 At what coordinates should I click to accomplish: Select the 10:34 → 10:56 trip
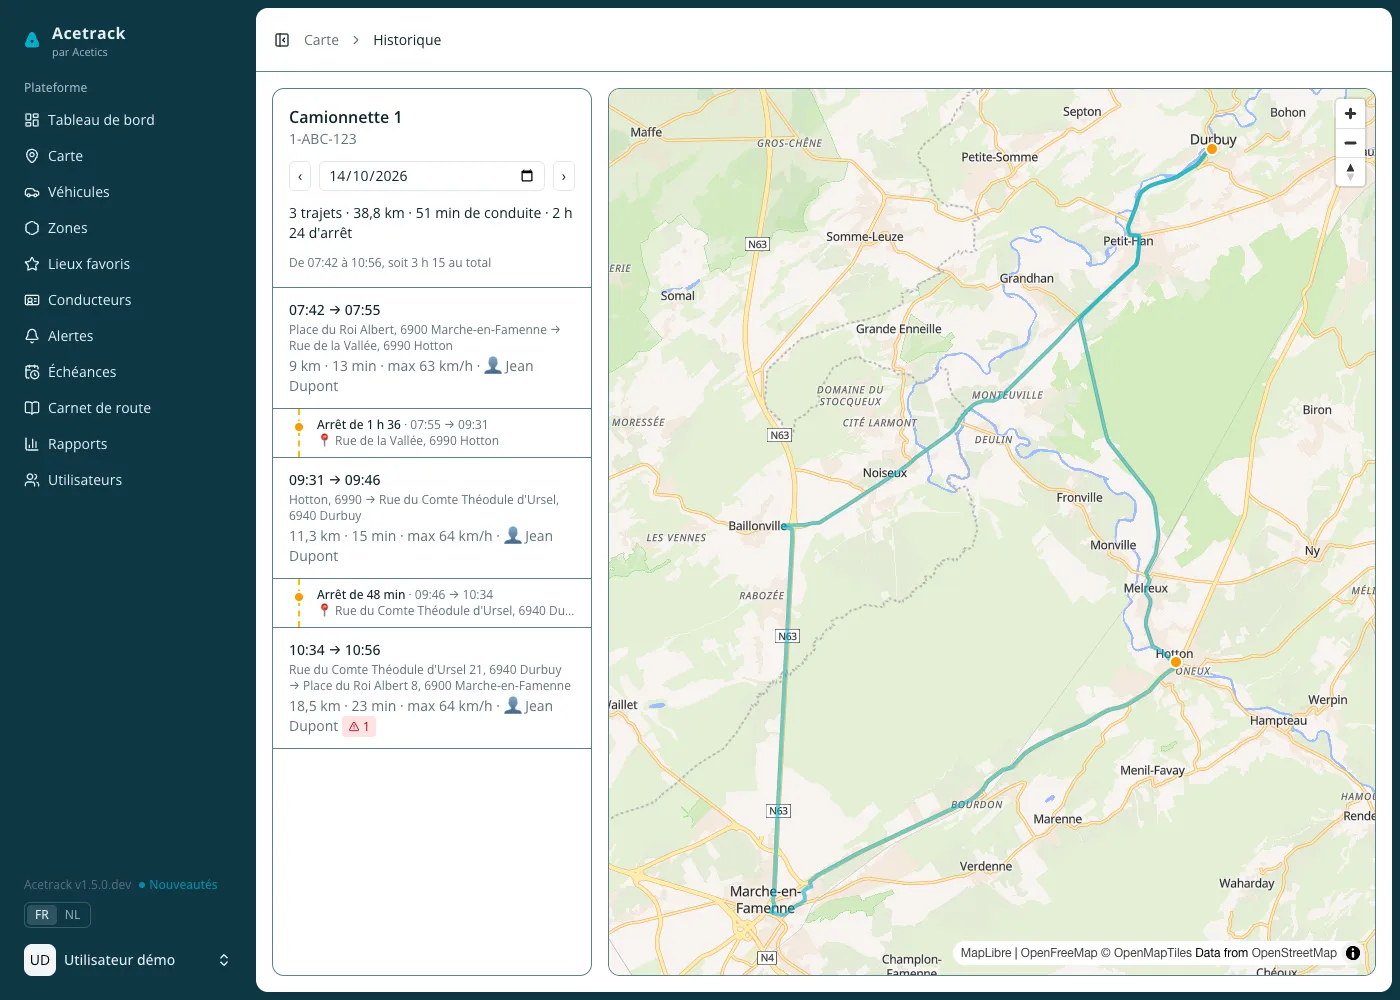tap(432, 688)
